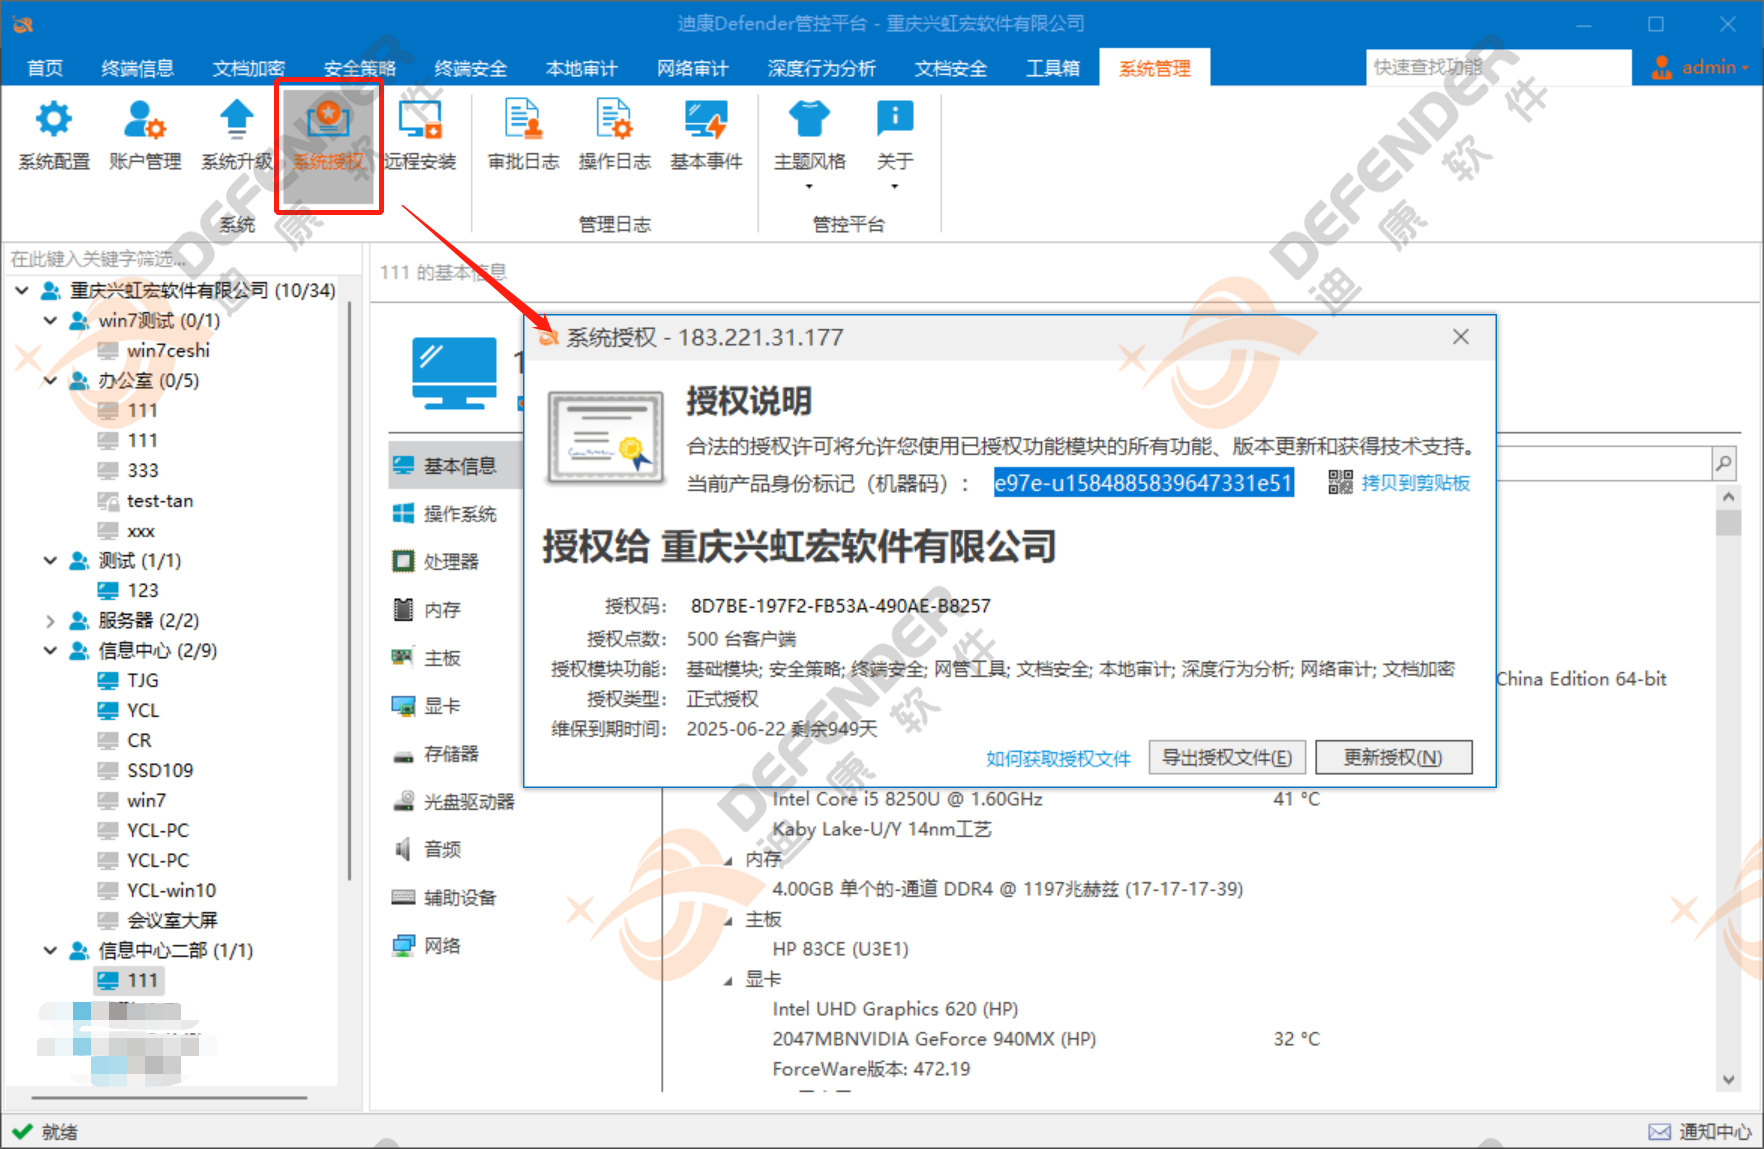Click the 快速查找功能 search box
Image resolution: width=1764 pixels, height=1149 pixels.
(x=1498, y=67)
